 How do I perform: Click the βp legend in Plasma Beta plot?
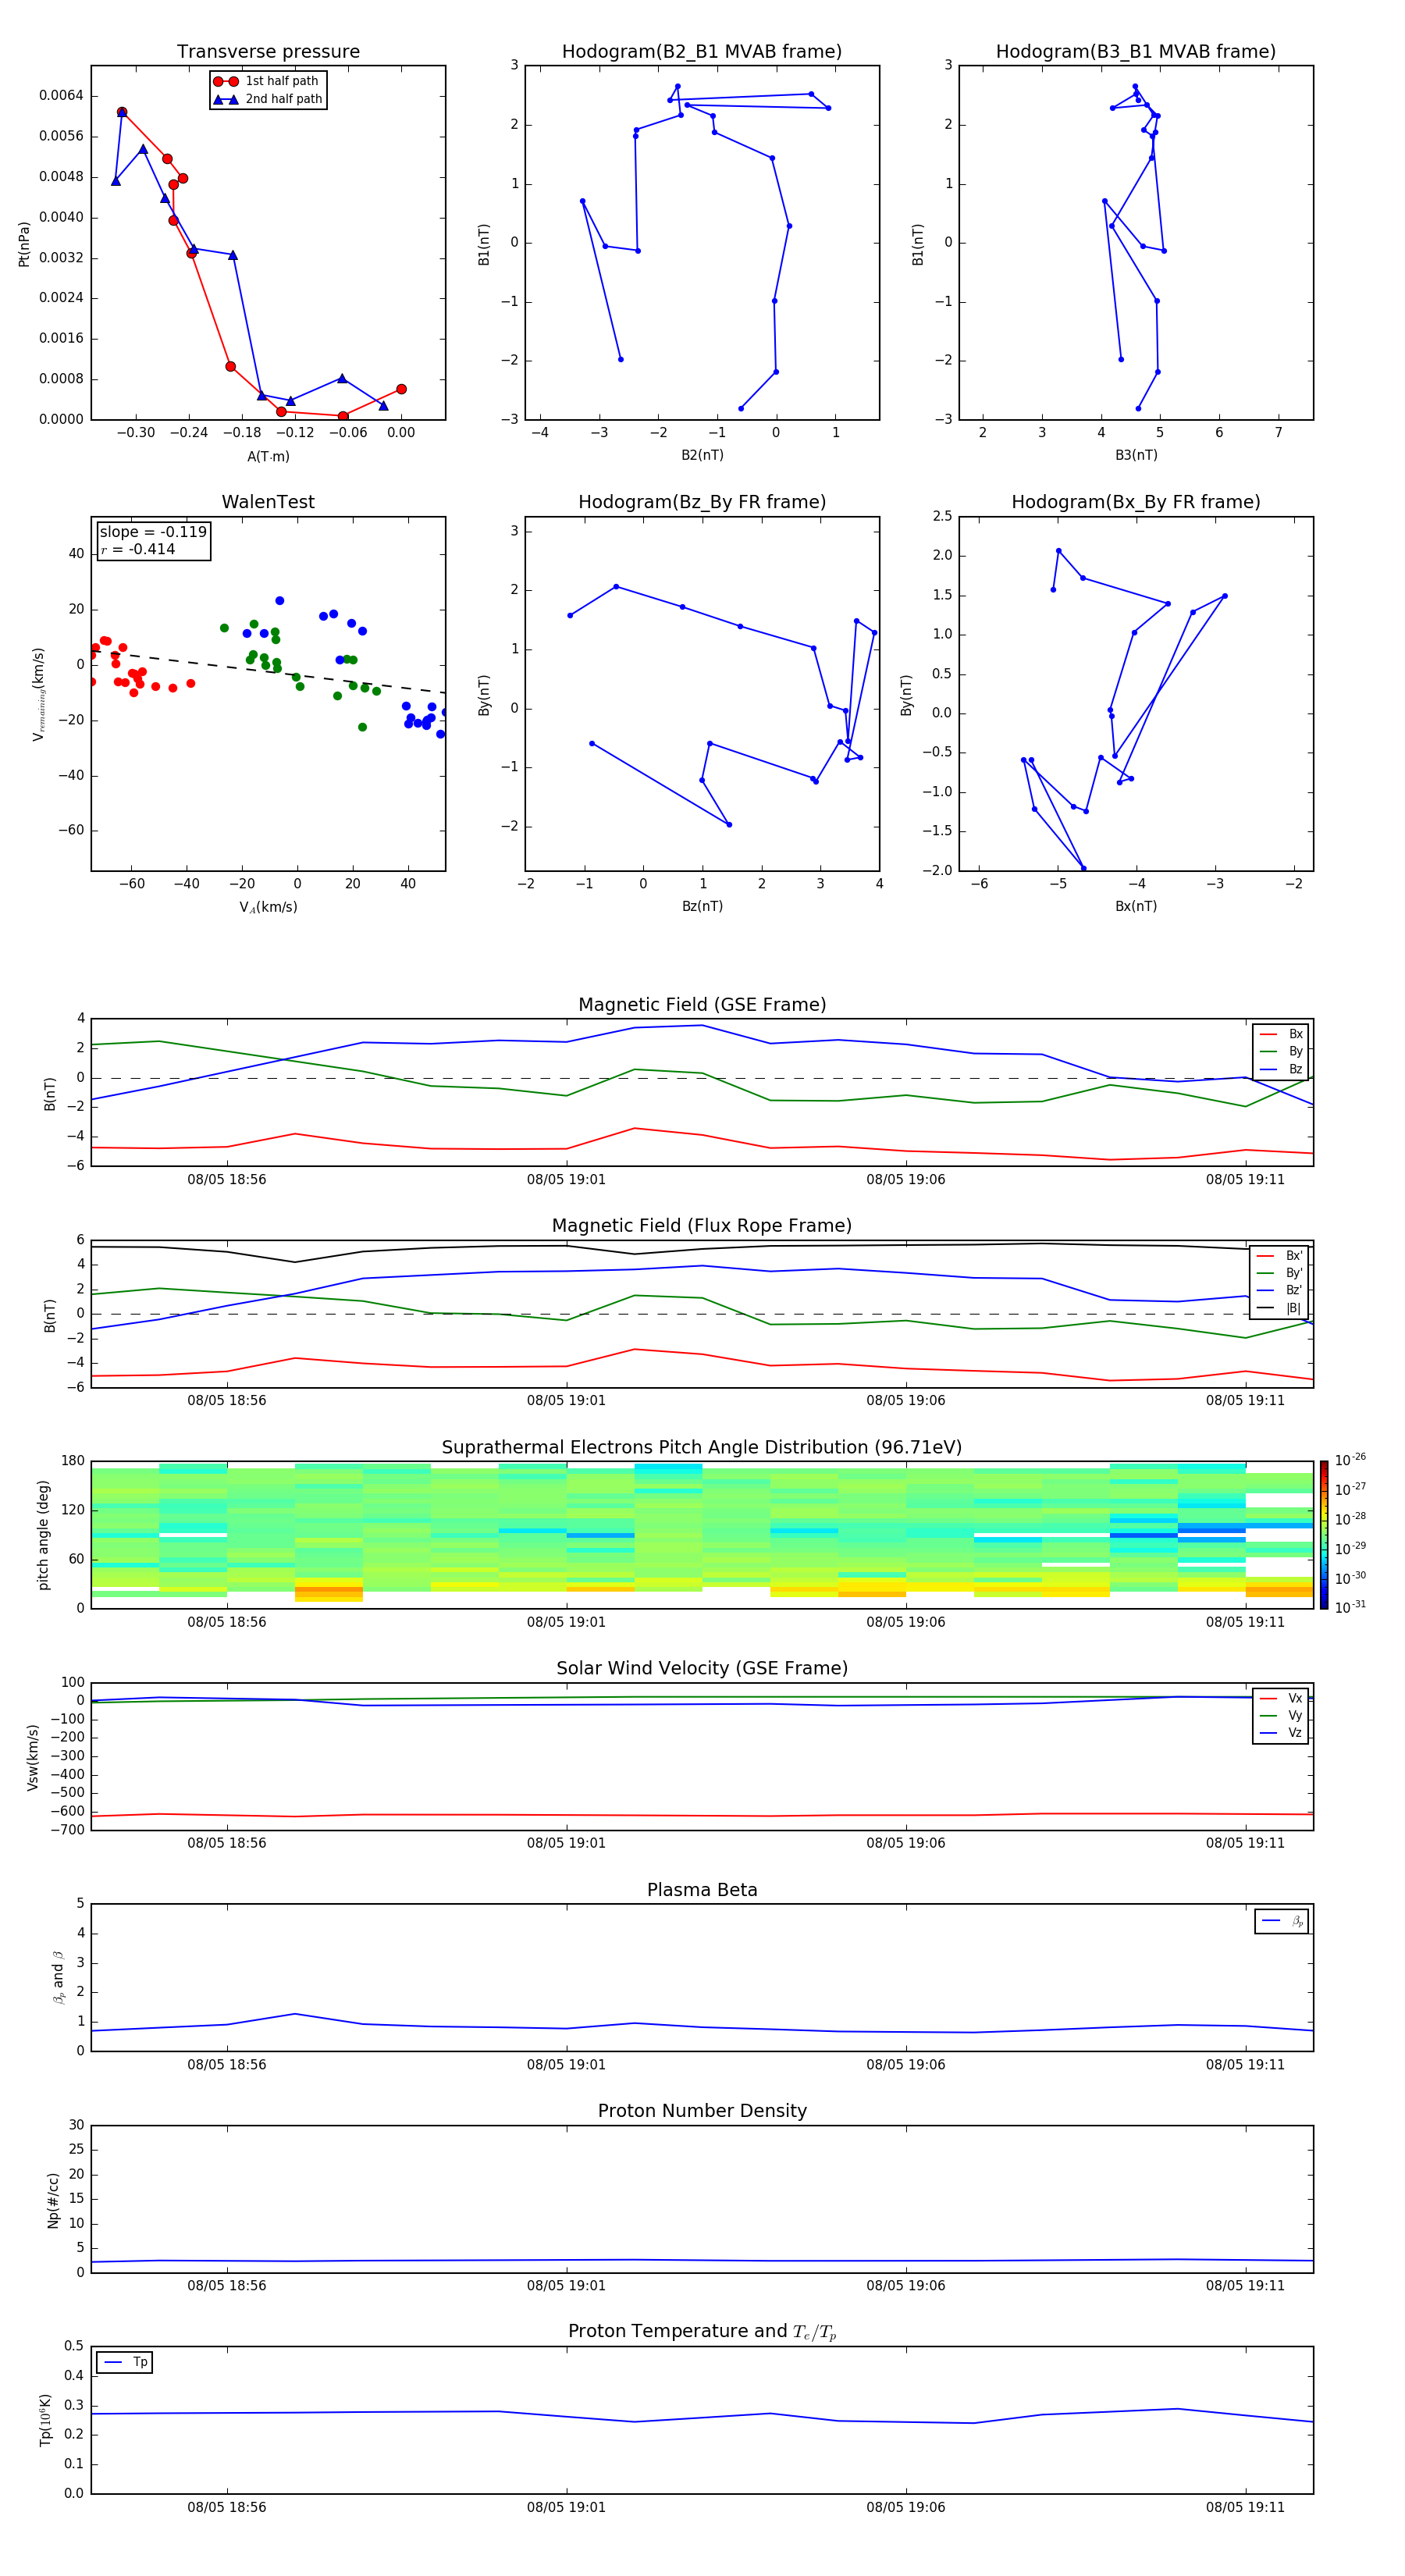tap(1281, 1921)
